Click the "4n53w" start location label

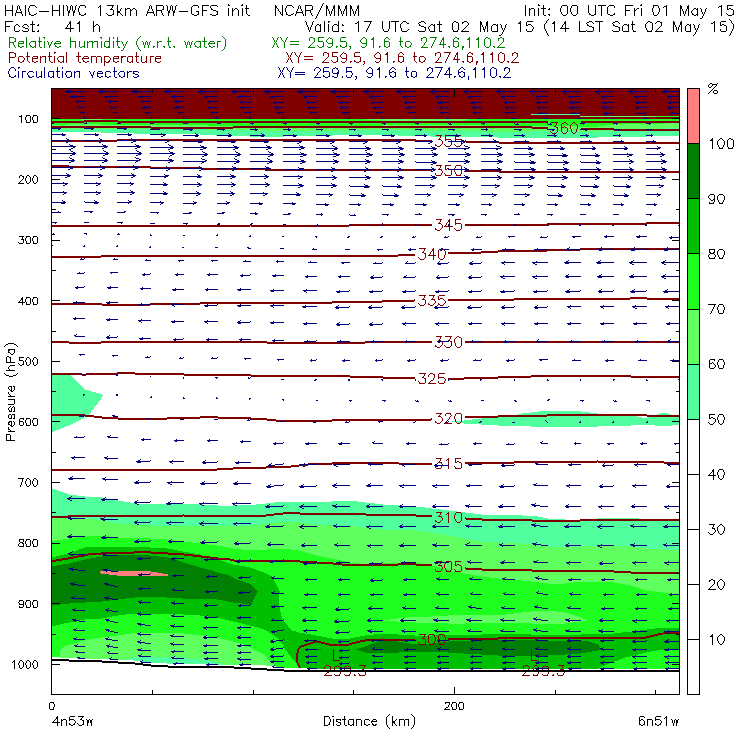click(x=72, y=721)
